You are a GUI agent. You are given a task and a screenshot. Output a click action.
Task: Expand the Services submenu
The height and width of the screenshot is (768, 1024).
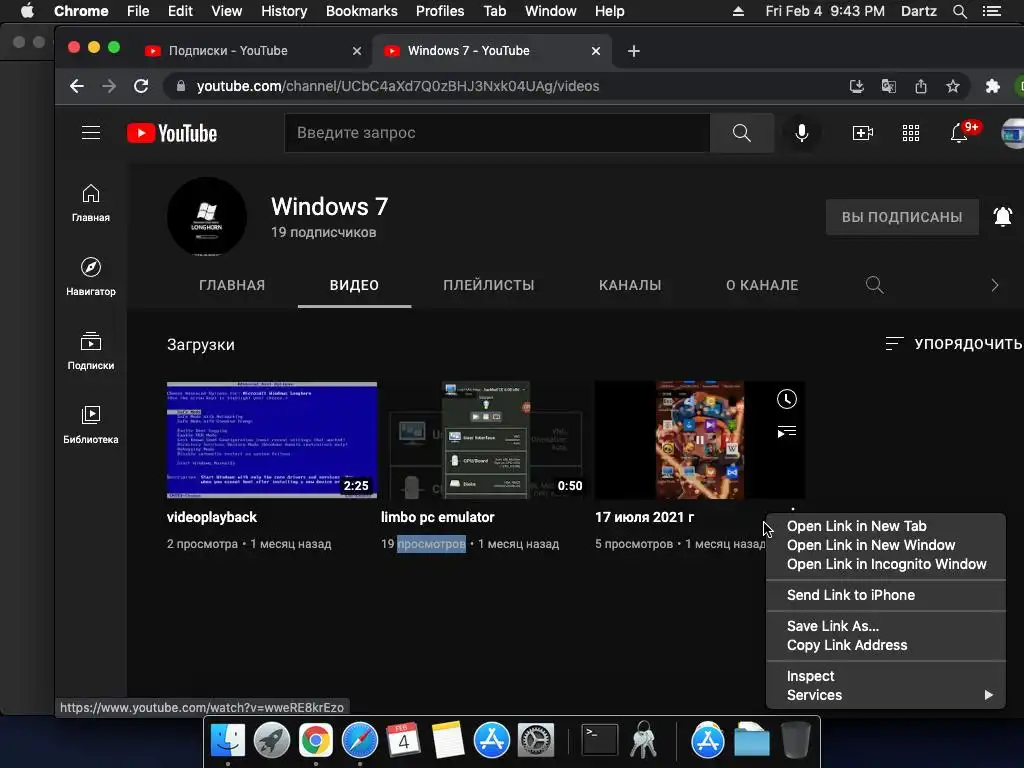click(886, 695)
